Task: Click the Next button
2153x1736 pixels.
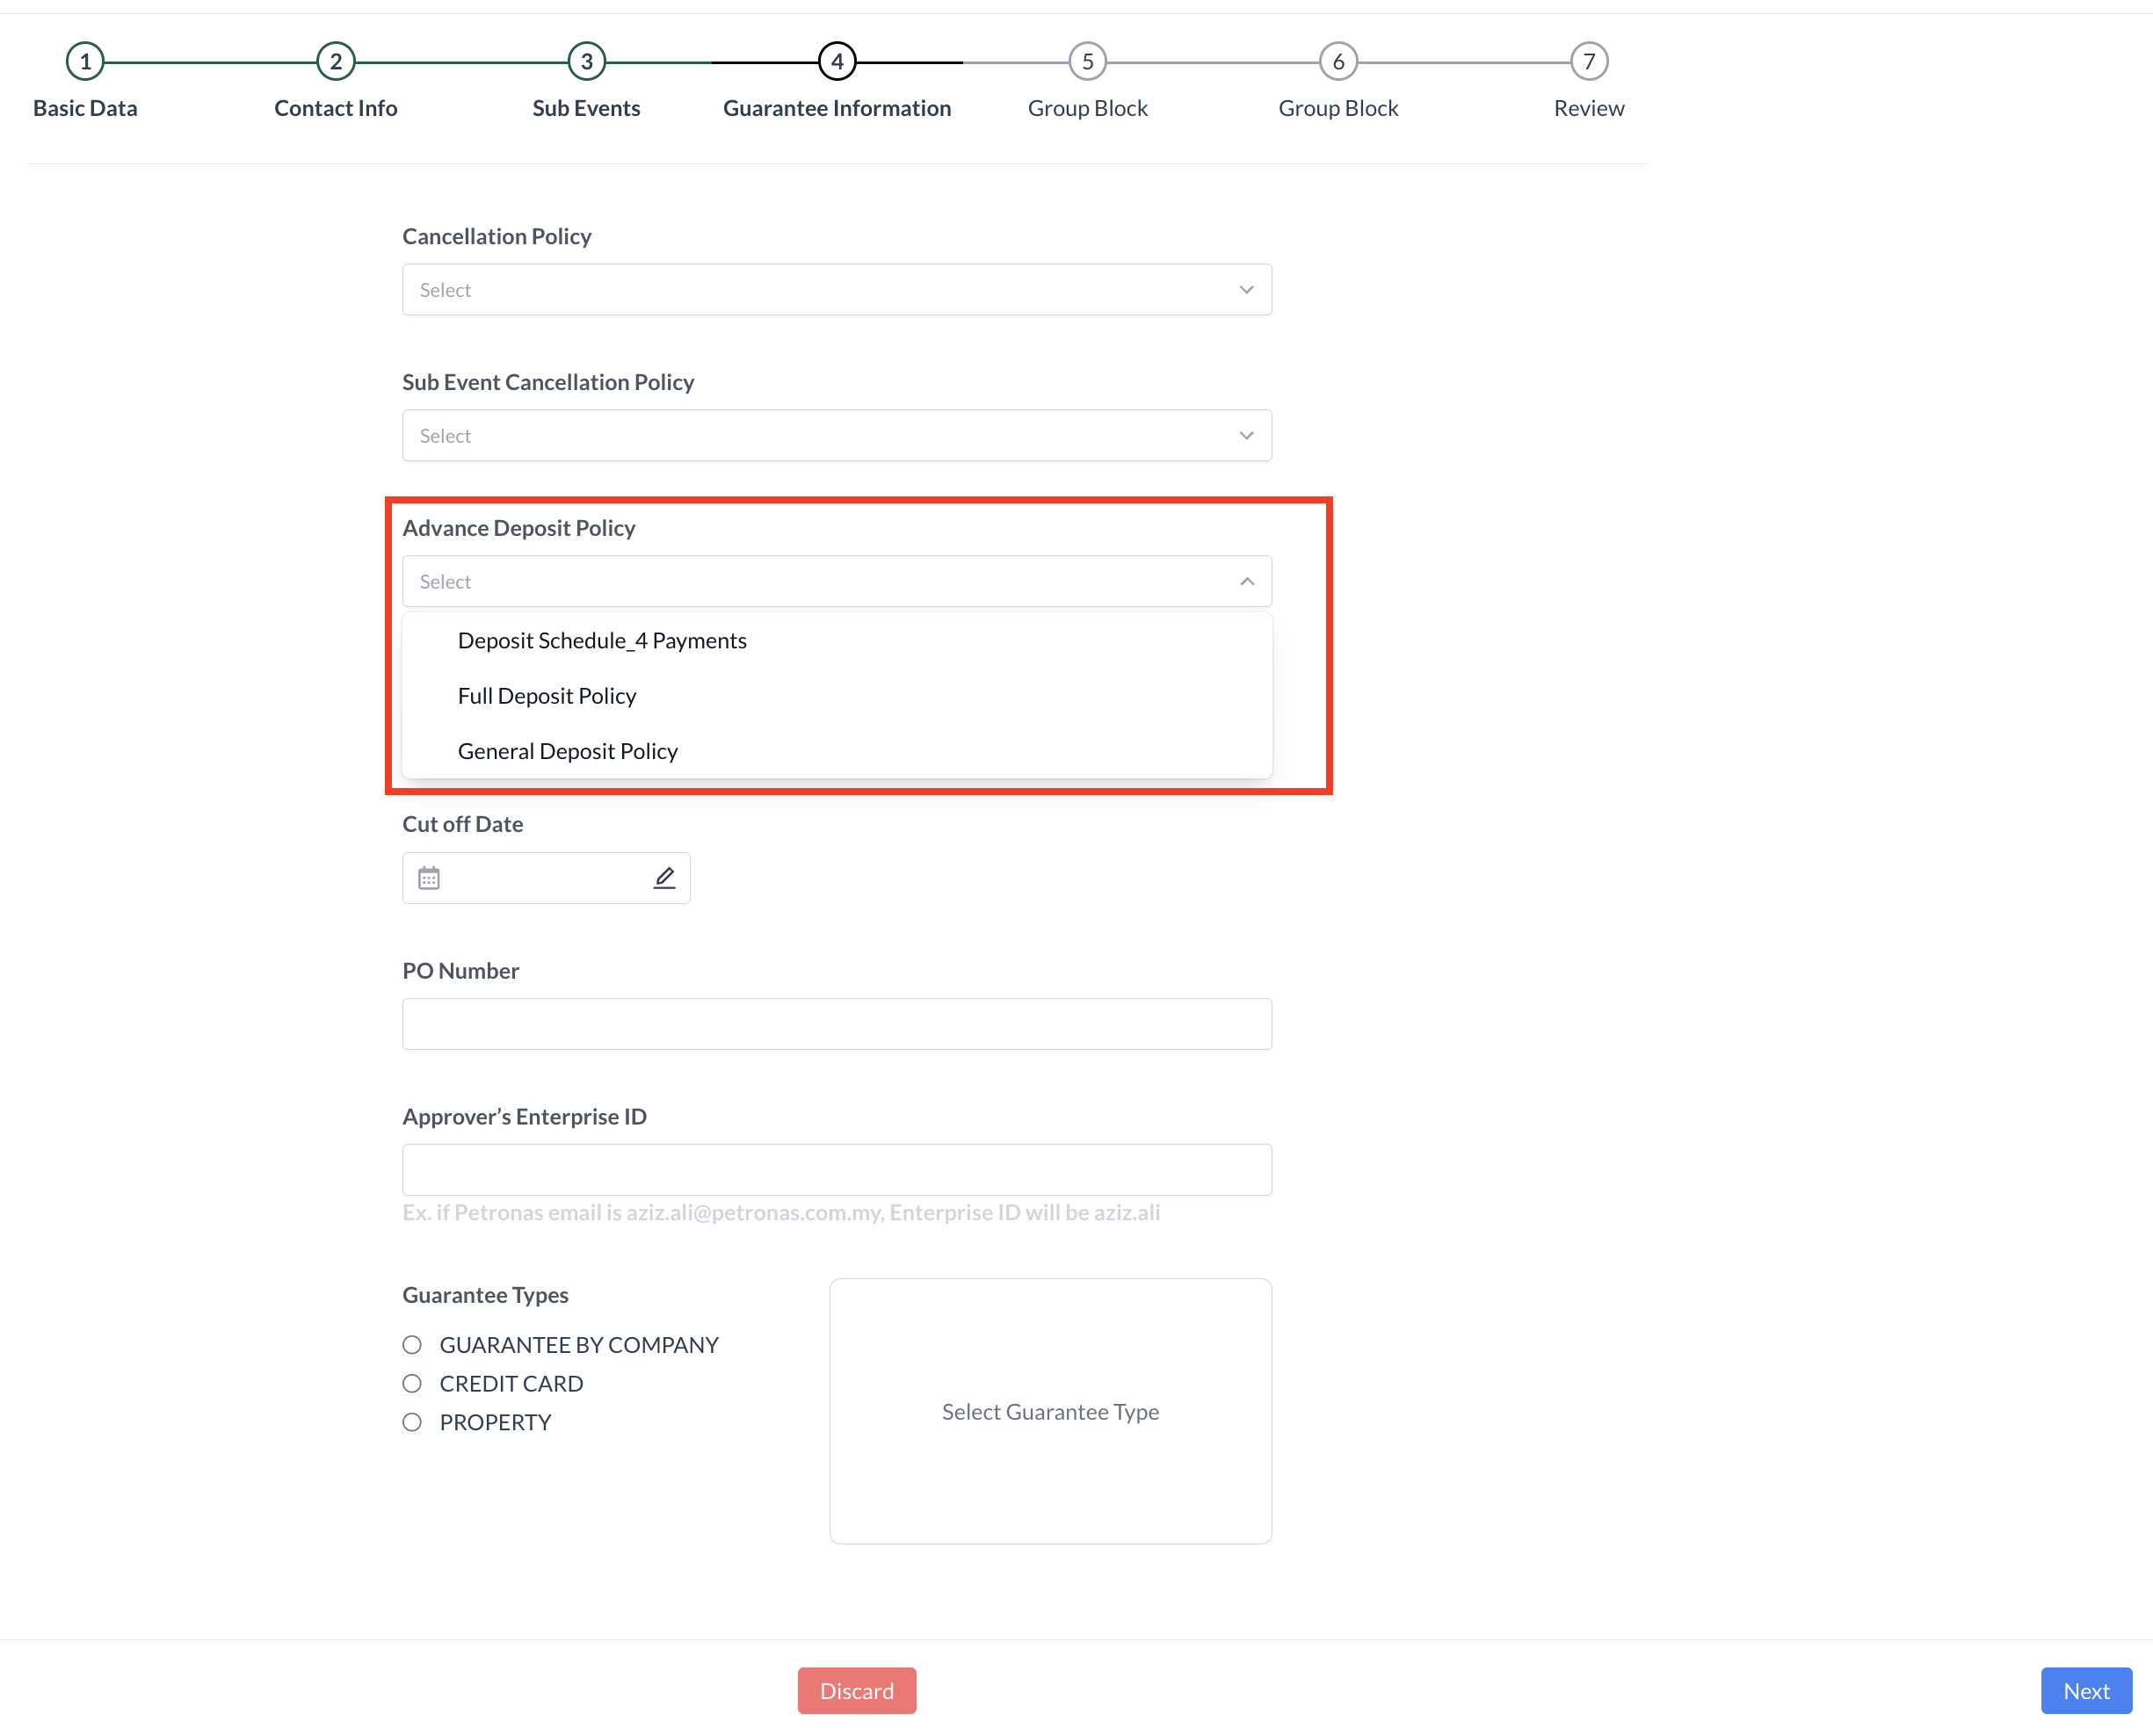Action: coord(2086,1690)
